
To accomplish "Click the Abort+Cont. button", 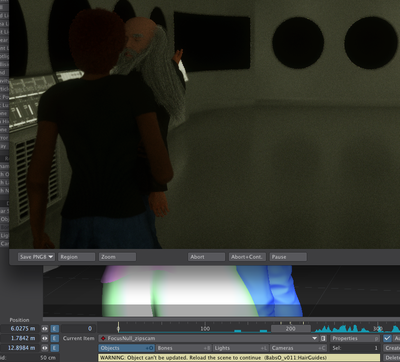I will coord(247,257).
